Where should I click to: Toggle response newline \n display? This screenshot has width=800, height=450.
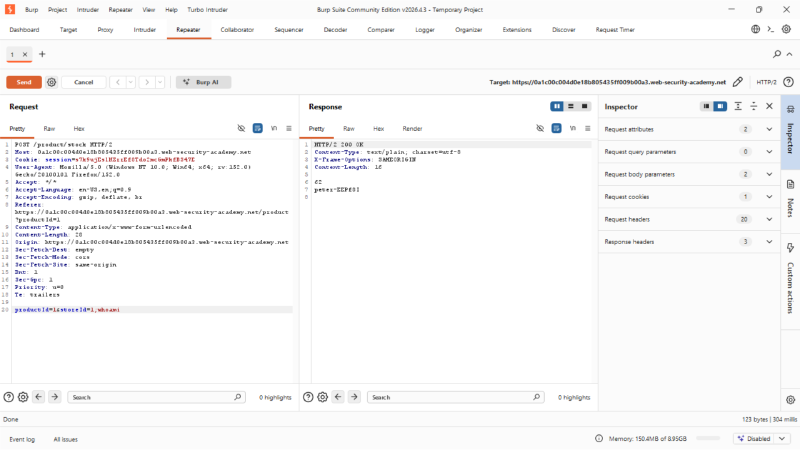[x=573, y=129]
